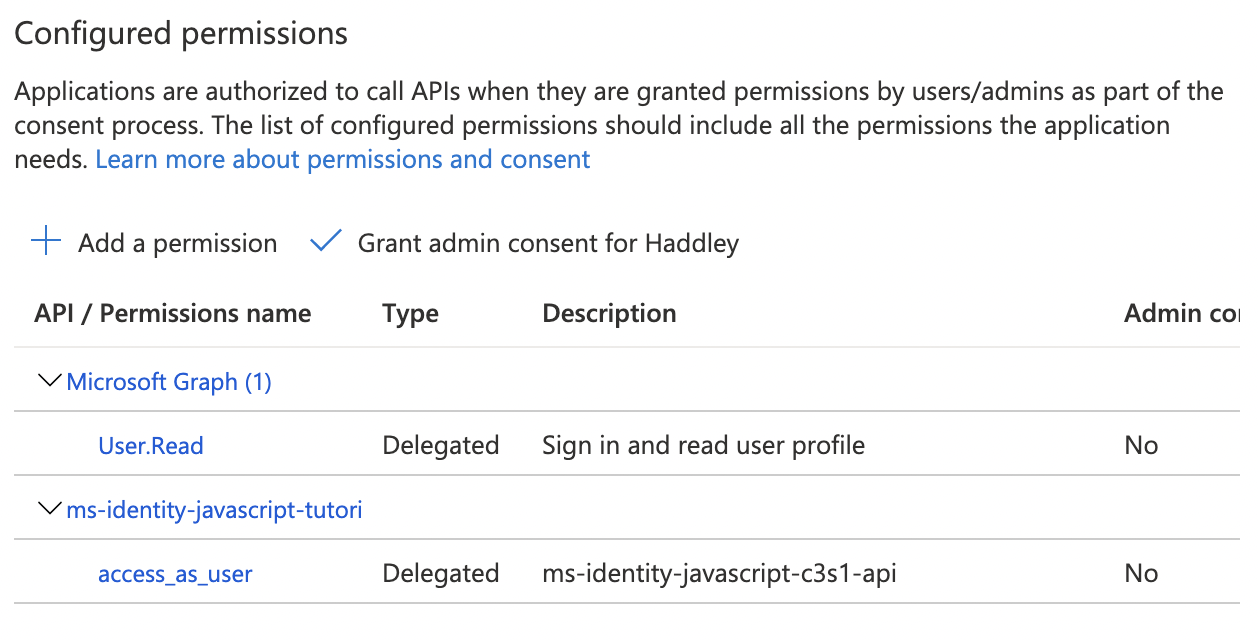The width and height of the screenshot is (1258, 640).
Task: Open the access_as_user permission
Action: click(175, 574)
